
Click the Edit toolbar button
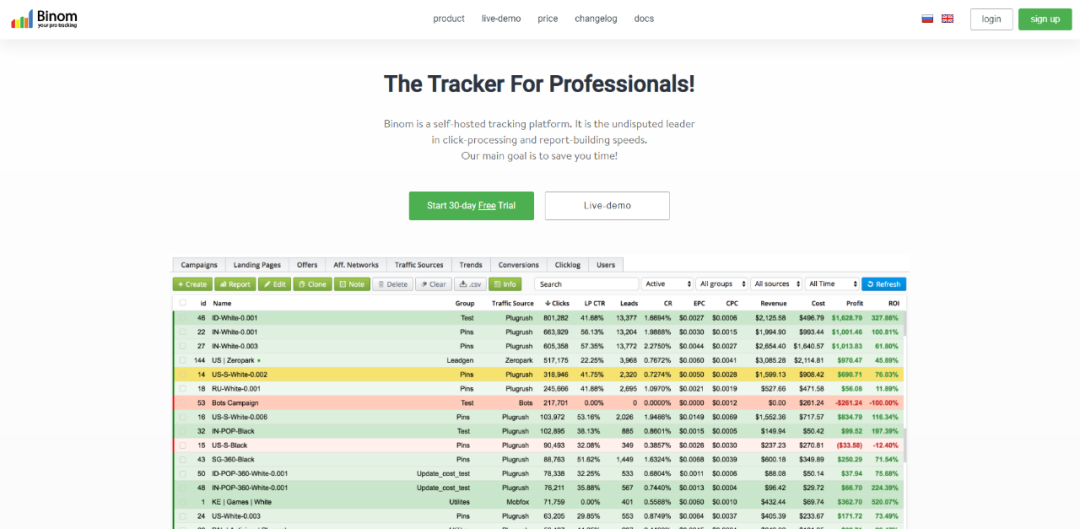tap(274, 284)
